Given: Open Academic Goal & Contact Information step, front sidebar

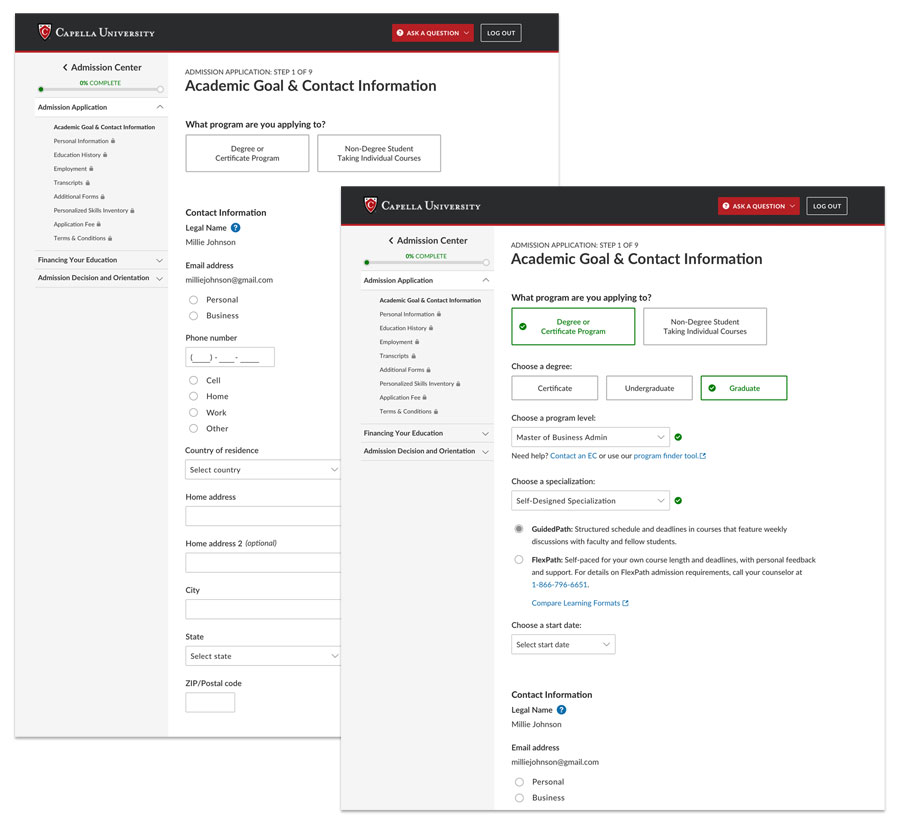Looking at the screenshot, I should 430,300.
